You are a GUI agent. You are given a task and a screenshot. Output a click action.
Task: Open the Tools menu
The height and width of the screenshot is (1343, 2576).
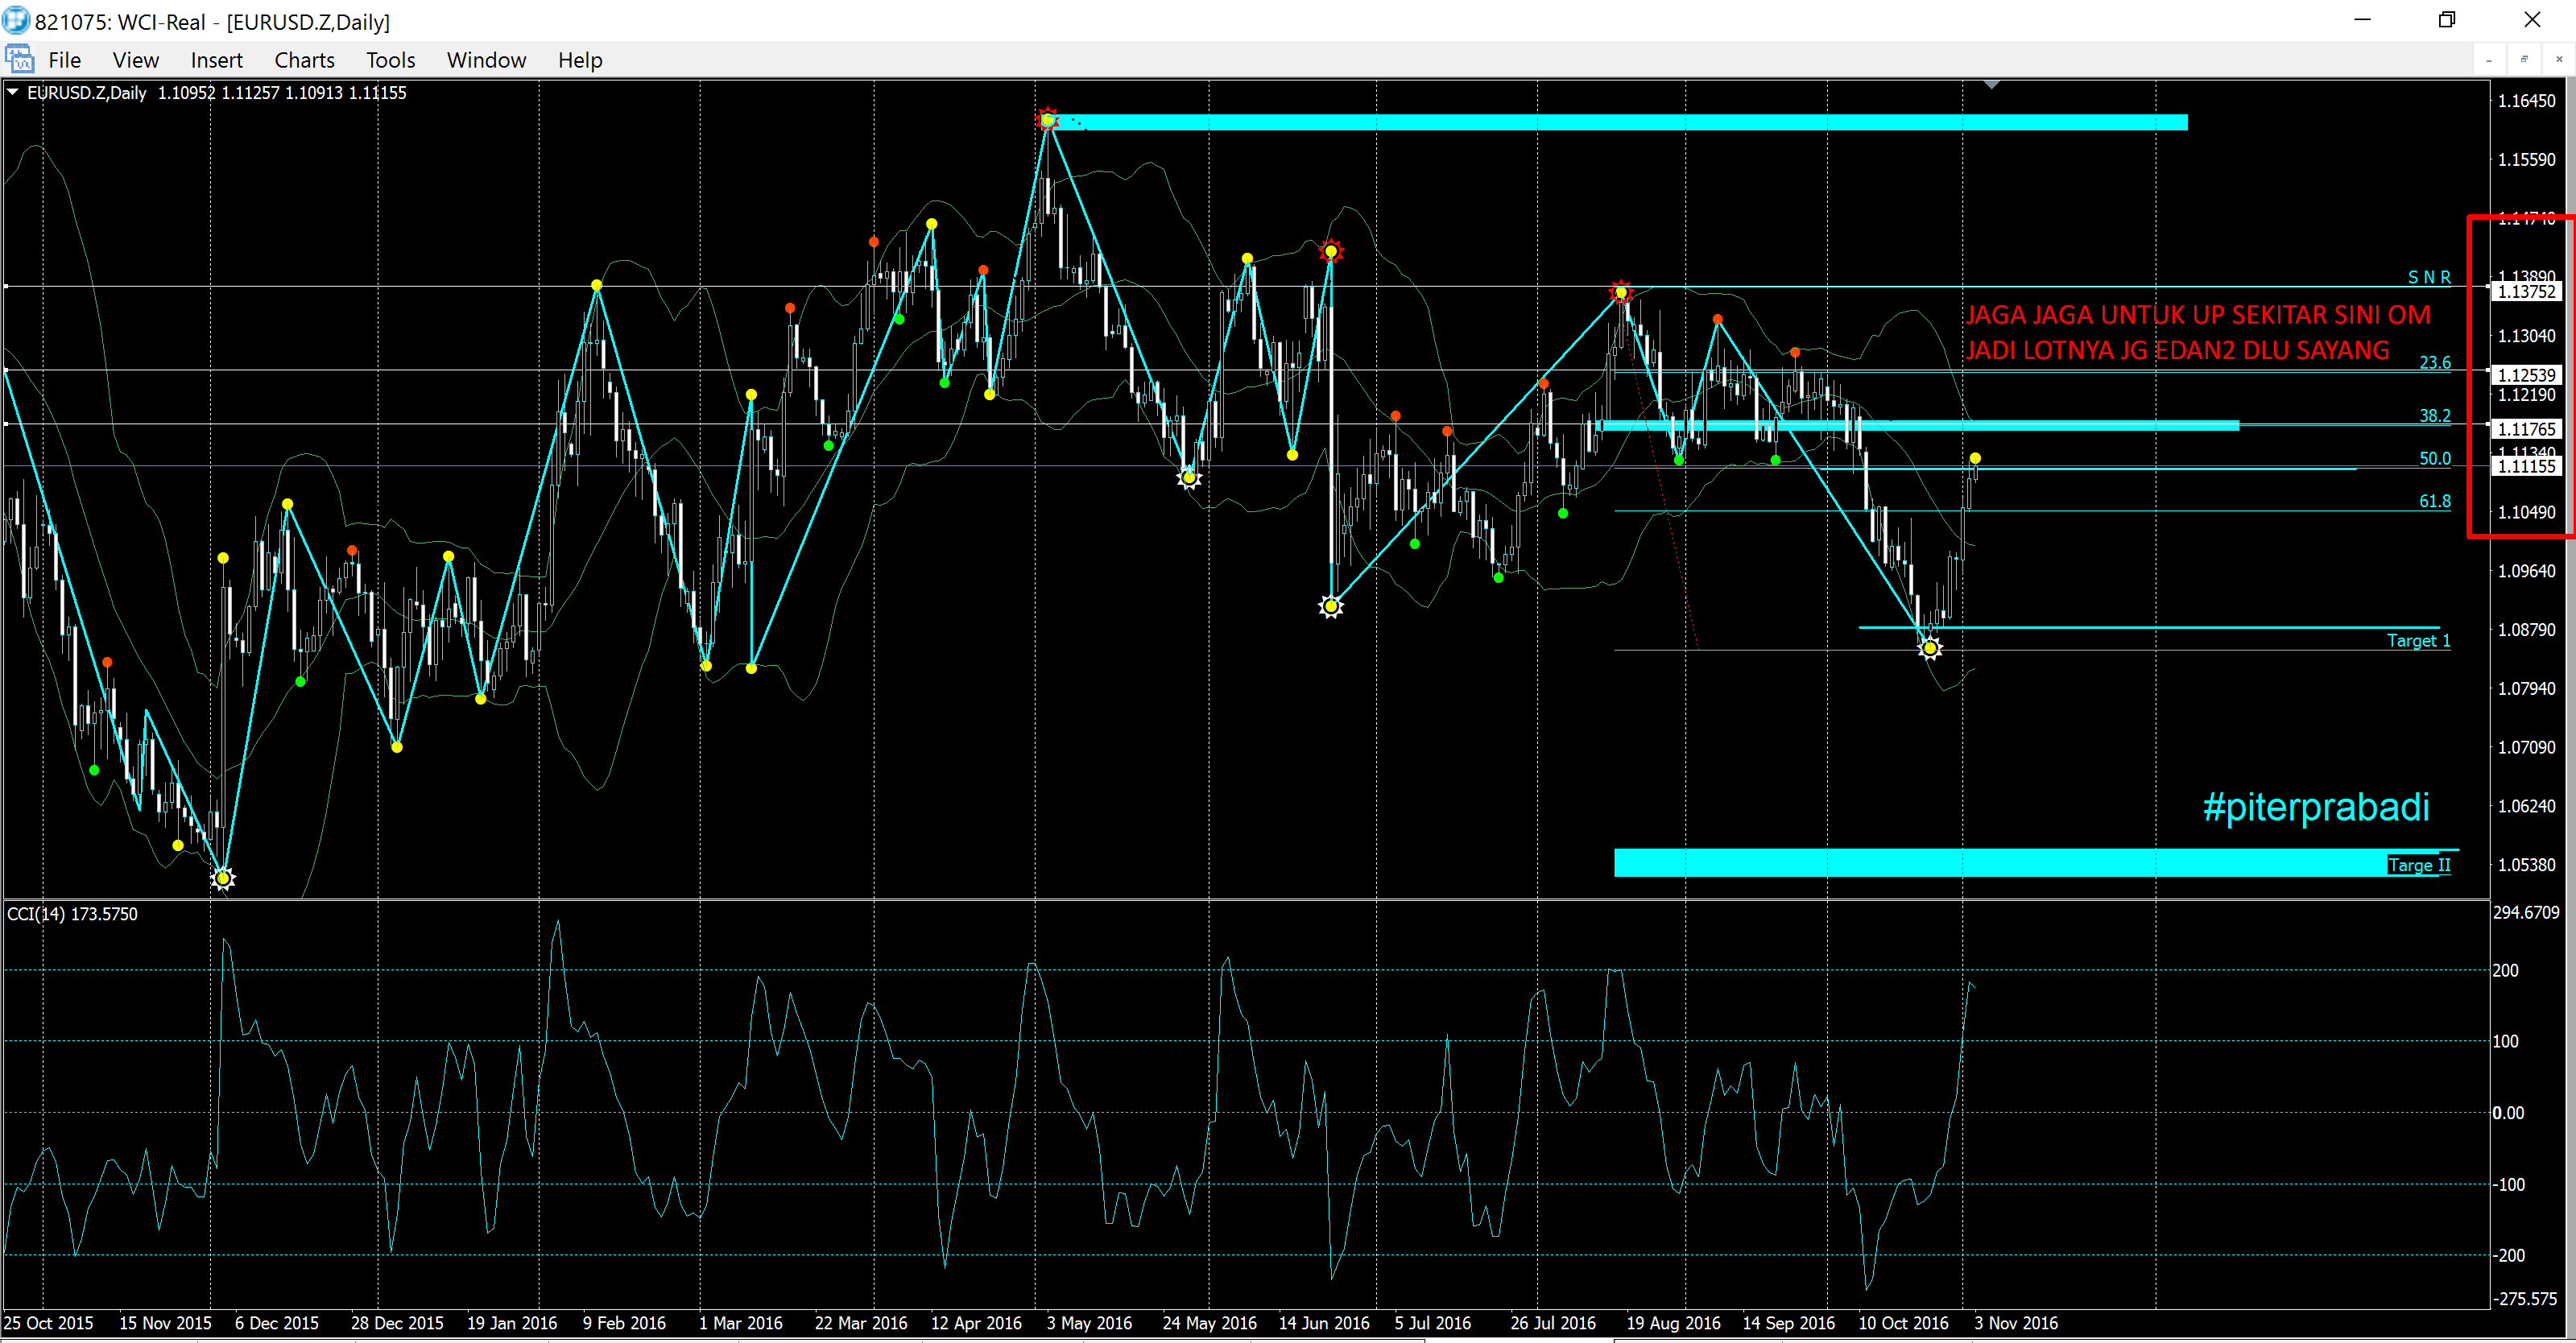(390, 60)
